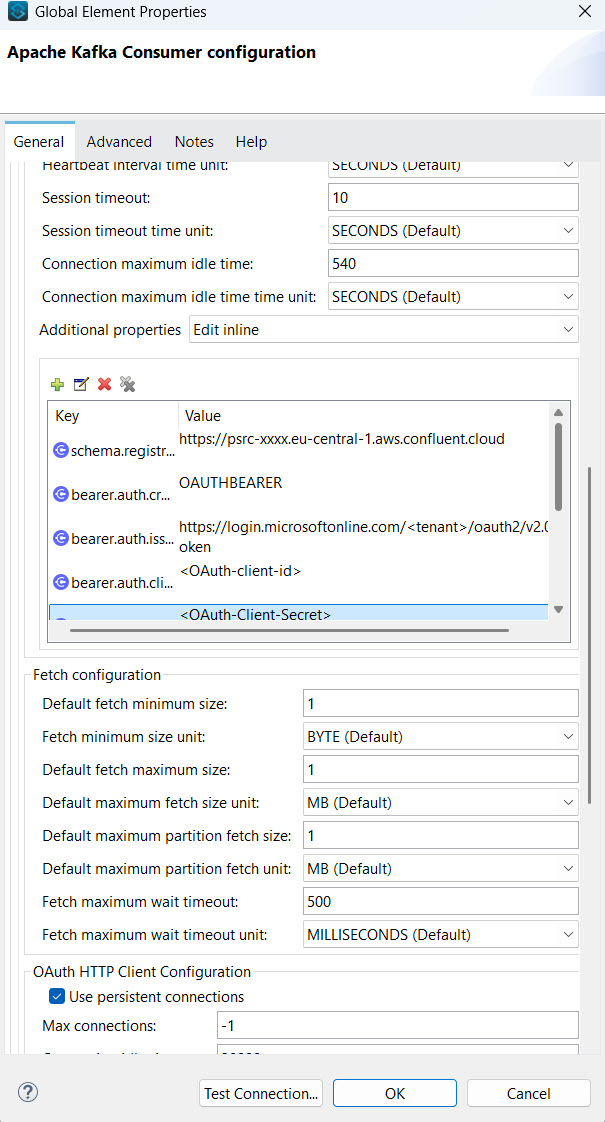Click the schema.registr... key row icon
Screen dimensions: 605x1122
[x=61, y=451]
